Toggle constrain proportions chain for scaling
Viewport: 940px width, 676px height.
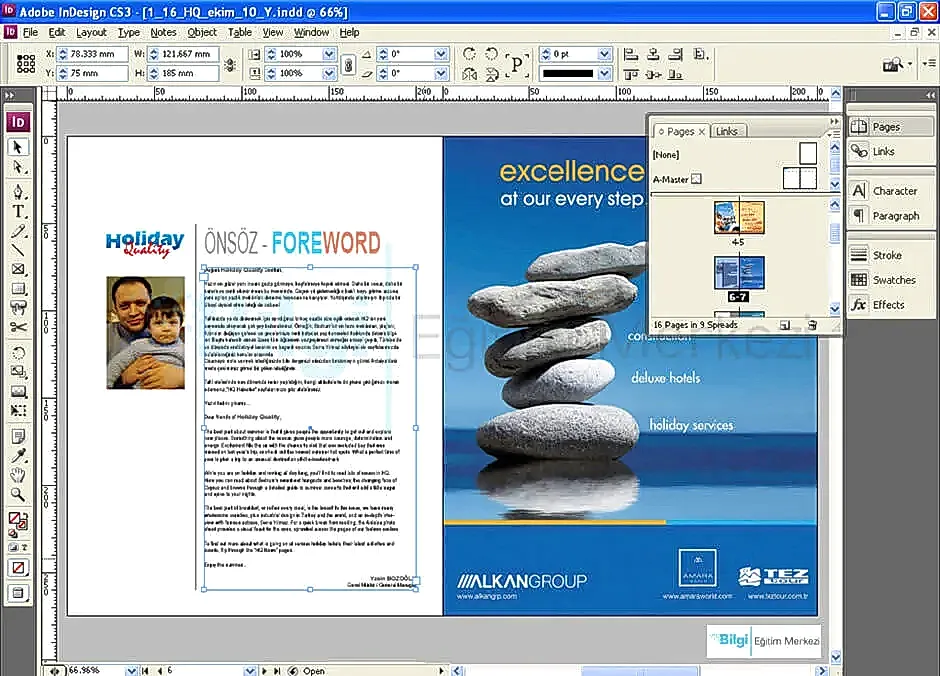(x=347, y=64)
